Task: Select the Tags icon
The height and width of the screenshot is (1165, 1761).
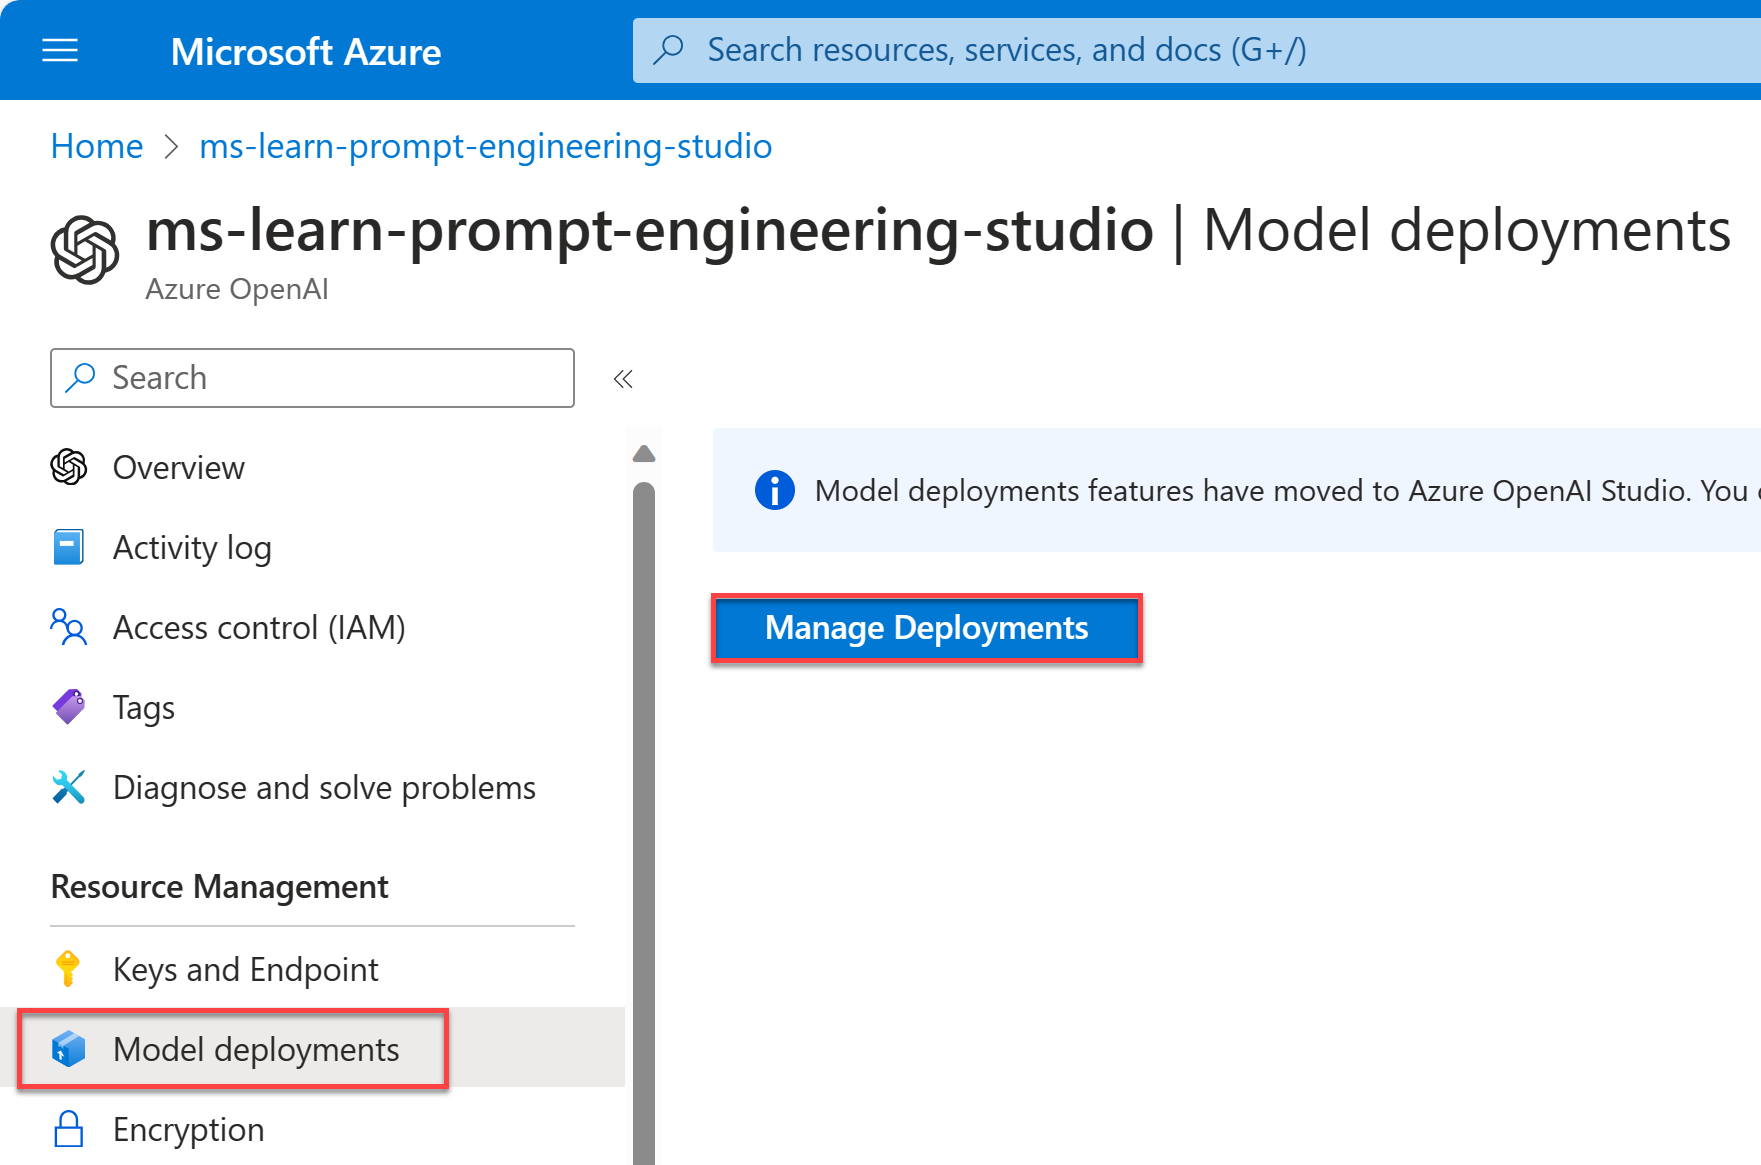Action: pyautogui.click(x=68, y=707)
